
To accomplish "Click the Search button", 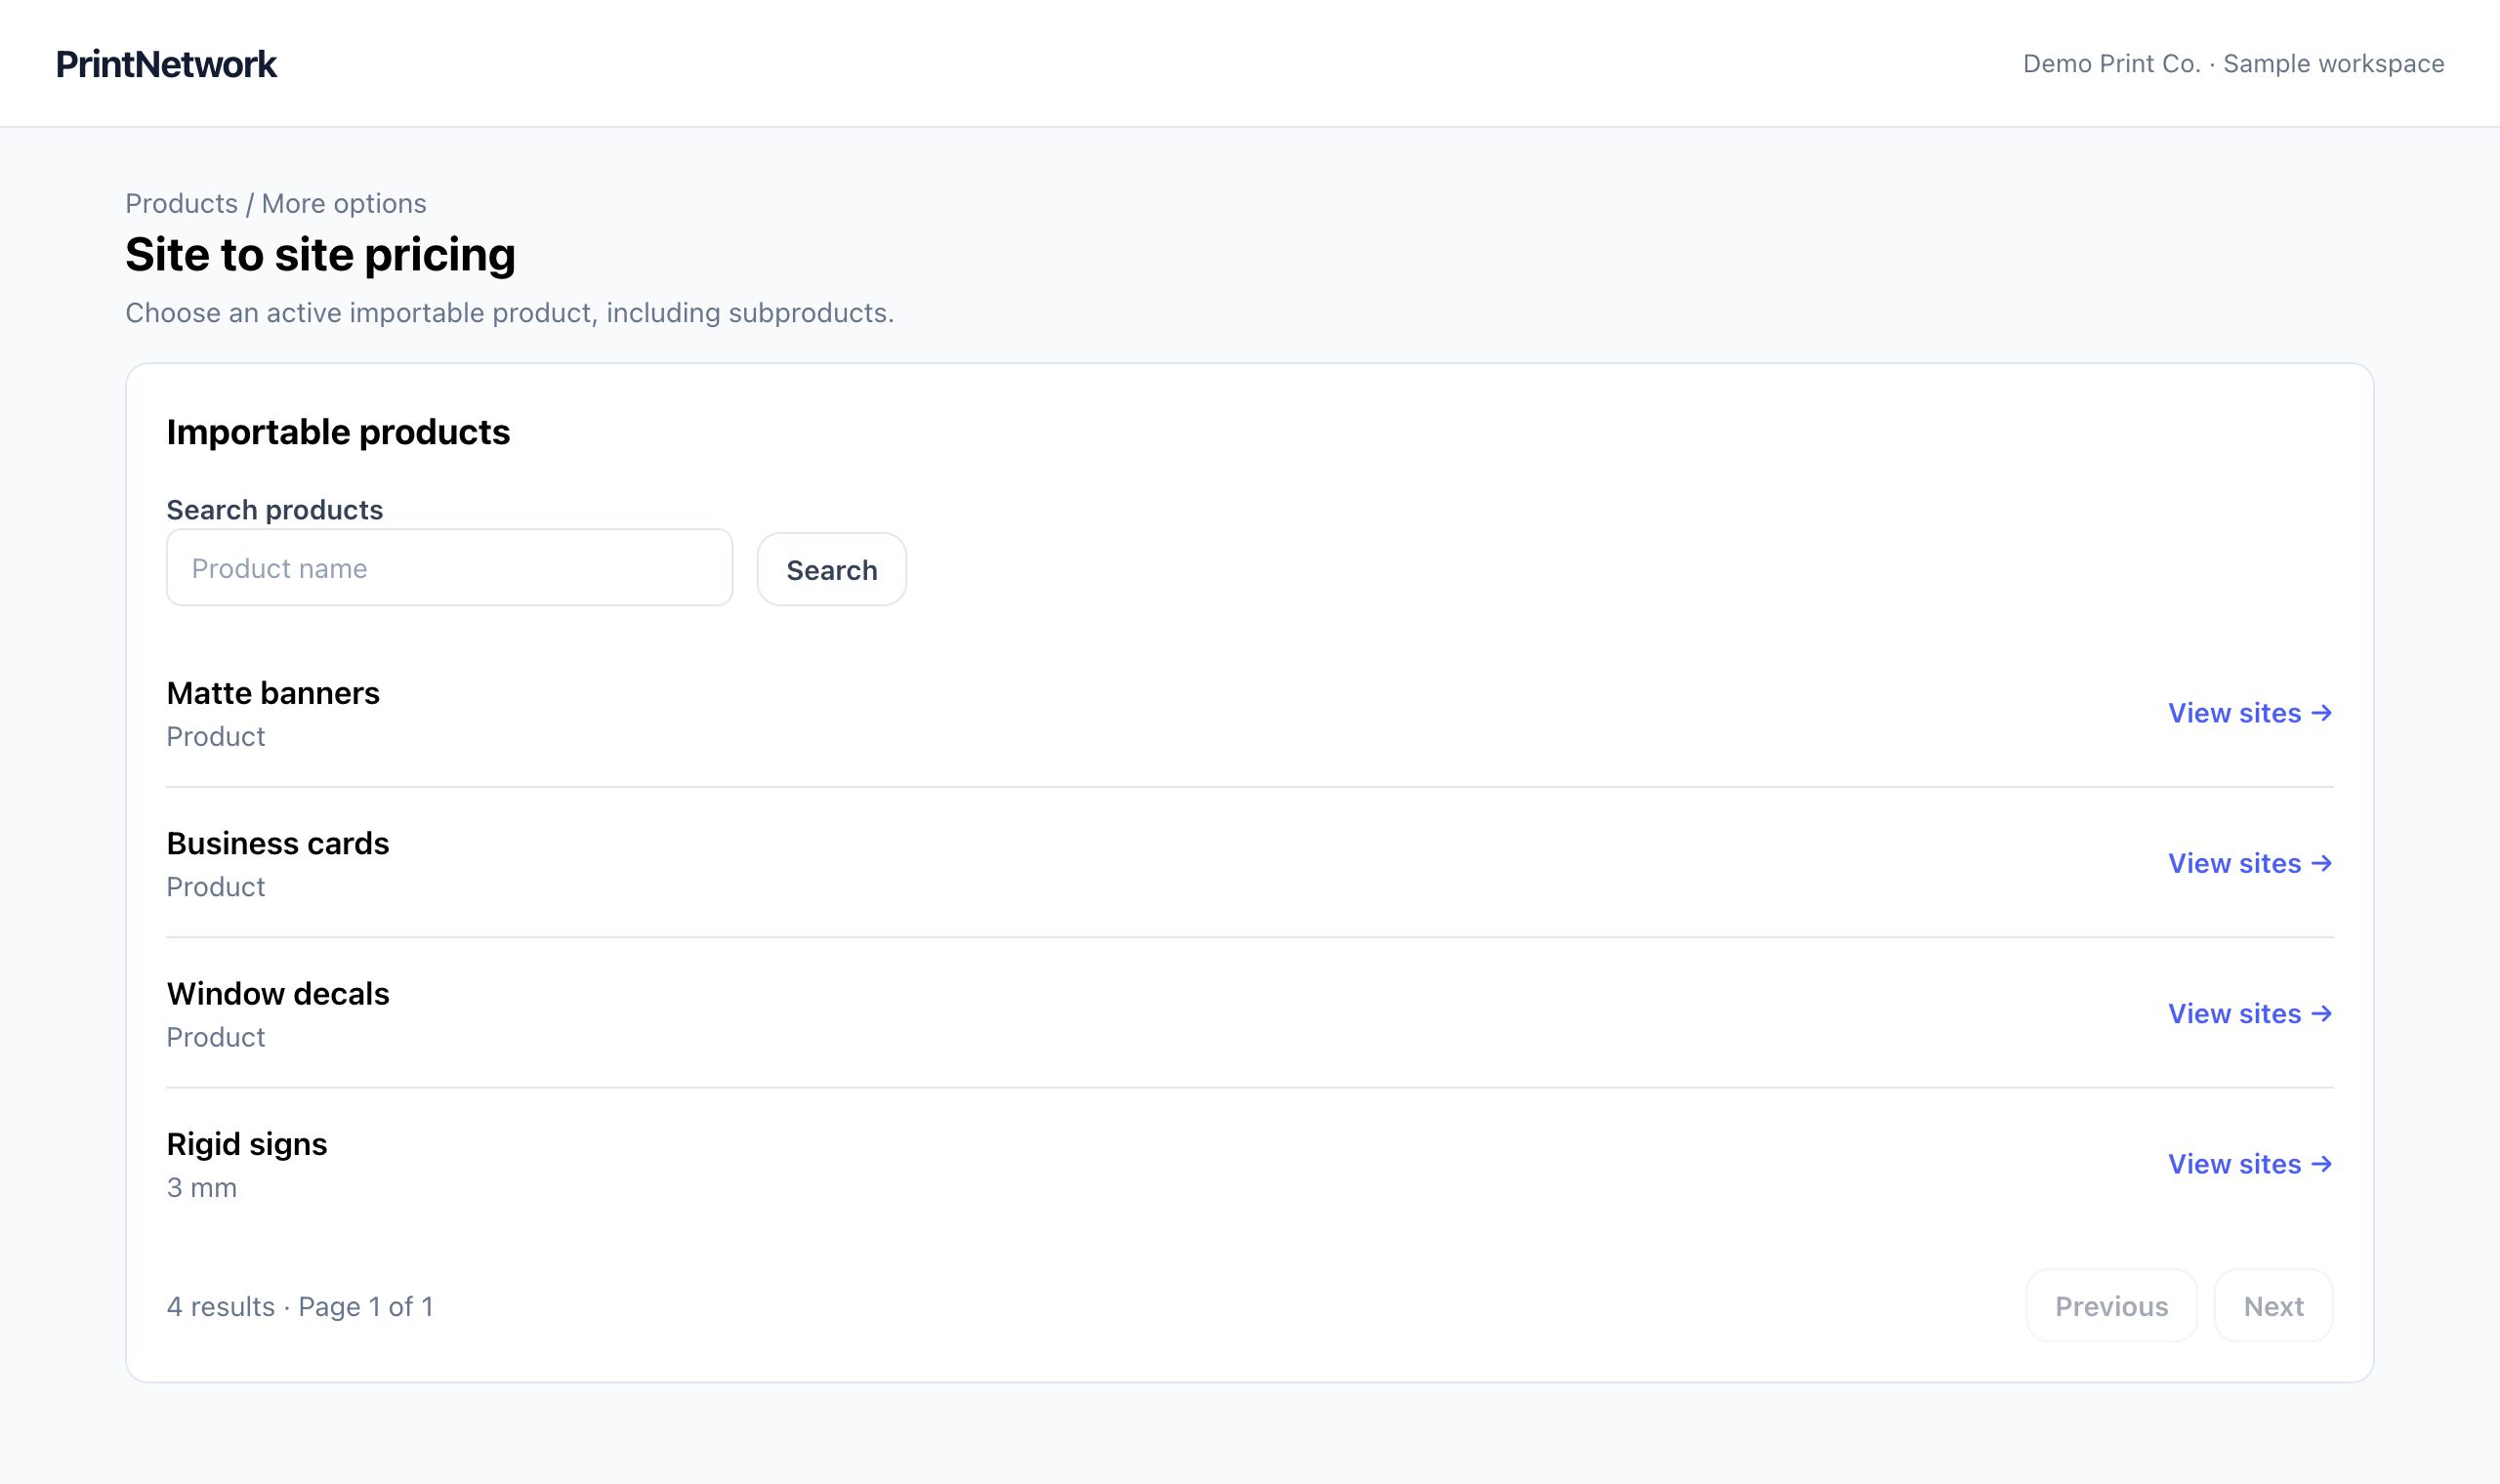I will click(831, 569).
